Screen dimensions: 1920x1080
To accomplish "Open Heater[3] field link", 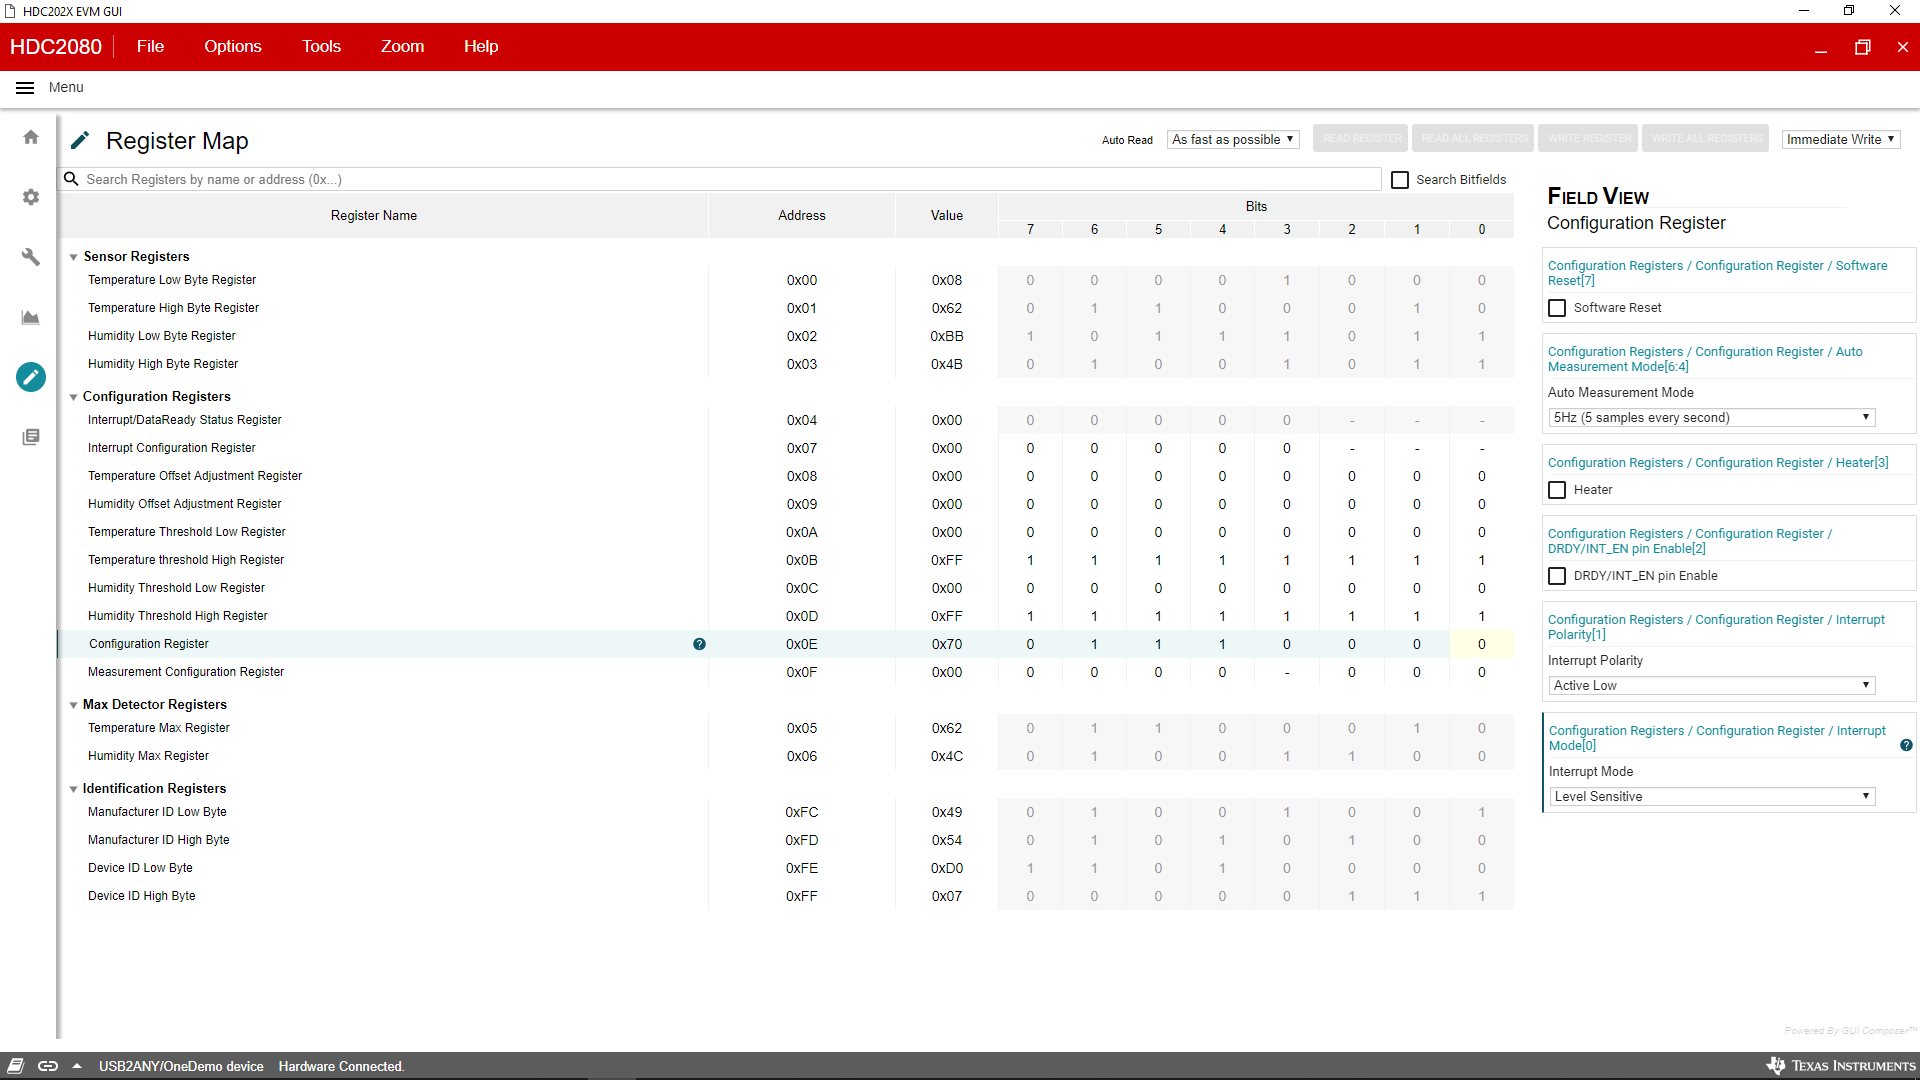I will (x=1717, y=463).
